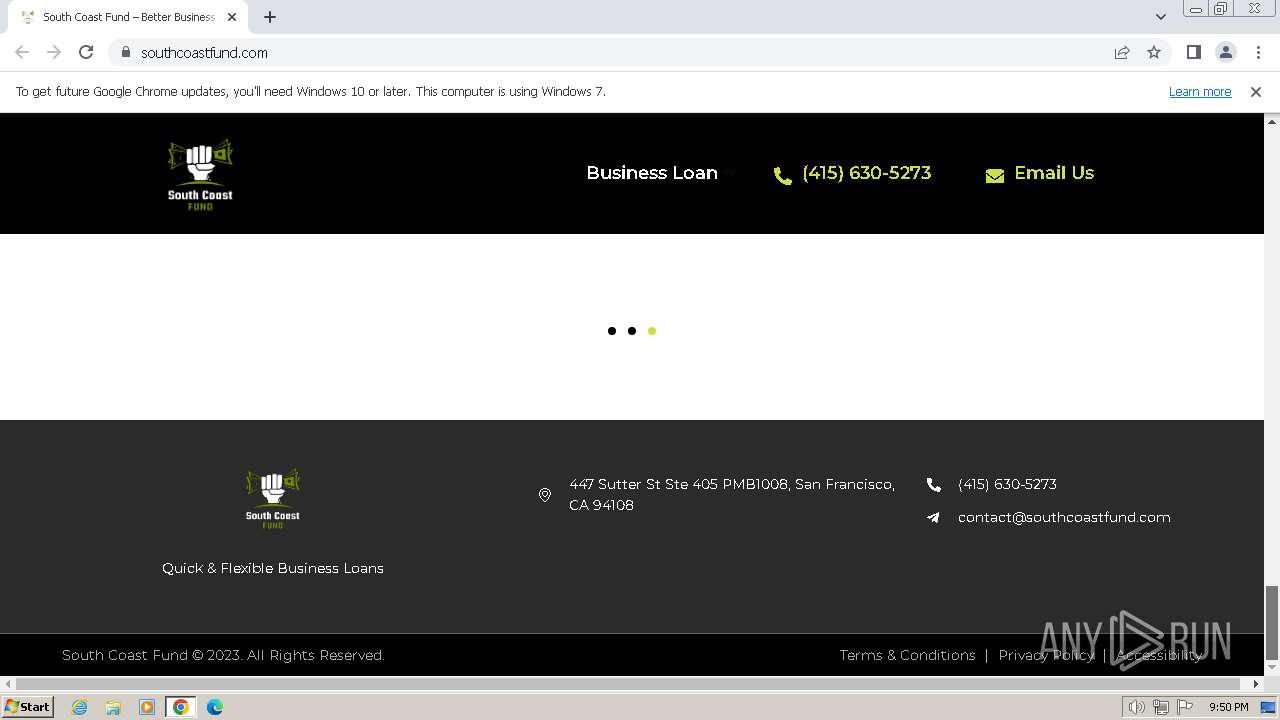This screenshot has height=720, width=1280.
Task: View site info via the padlock icon
Action: pyautogui.click(x=126, y=52)
